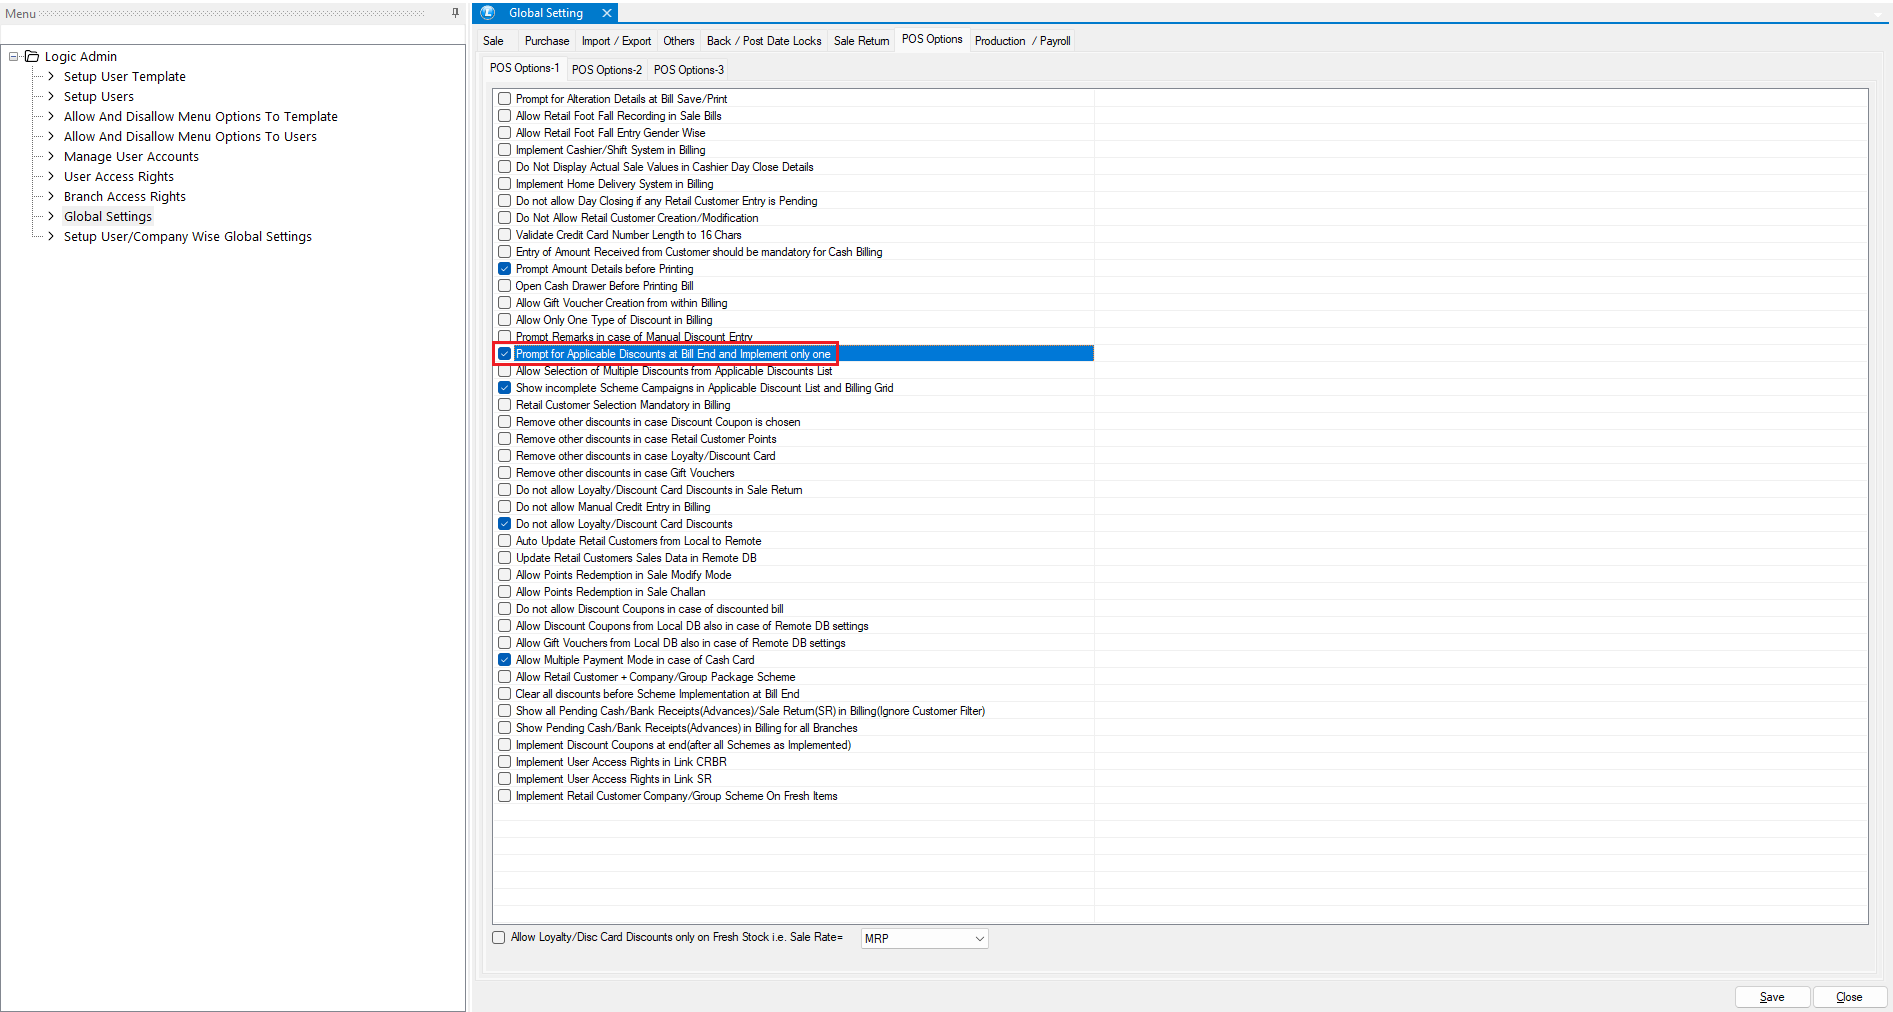Click the Close button
Image resolution: width=1893 pixels, height=1012 pixels.
[x=1848, y=997]
